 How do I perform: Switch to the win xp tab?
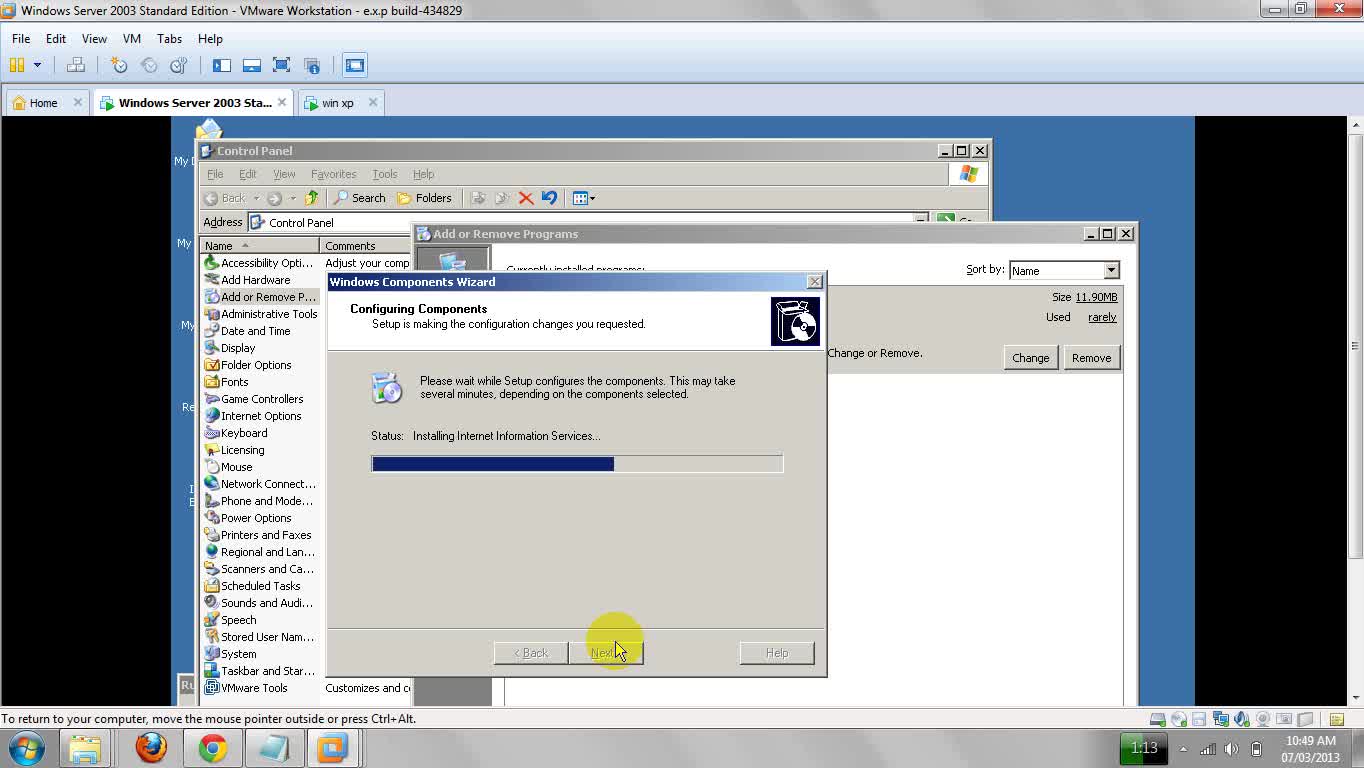click(337, 102)
